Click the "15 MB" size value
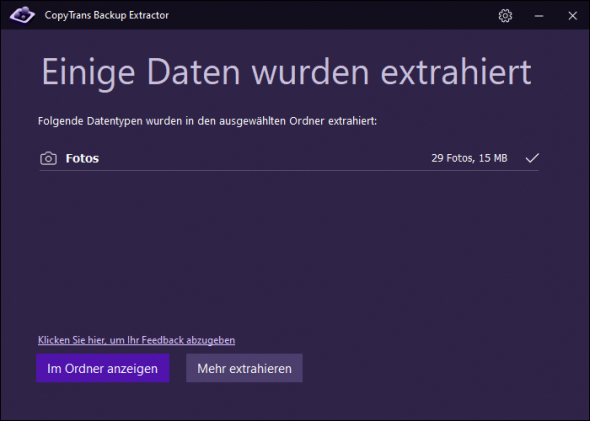The image size is (590, 421). click(x=493, y=158)
